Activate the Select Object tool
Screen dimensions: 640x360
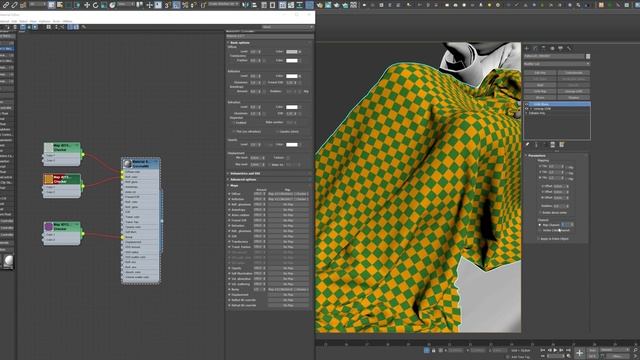point(51,5)
